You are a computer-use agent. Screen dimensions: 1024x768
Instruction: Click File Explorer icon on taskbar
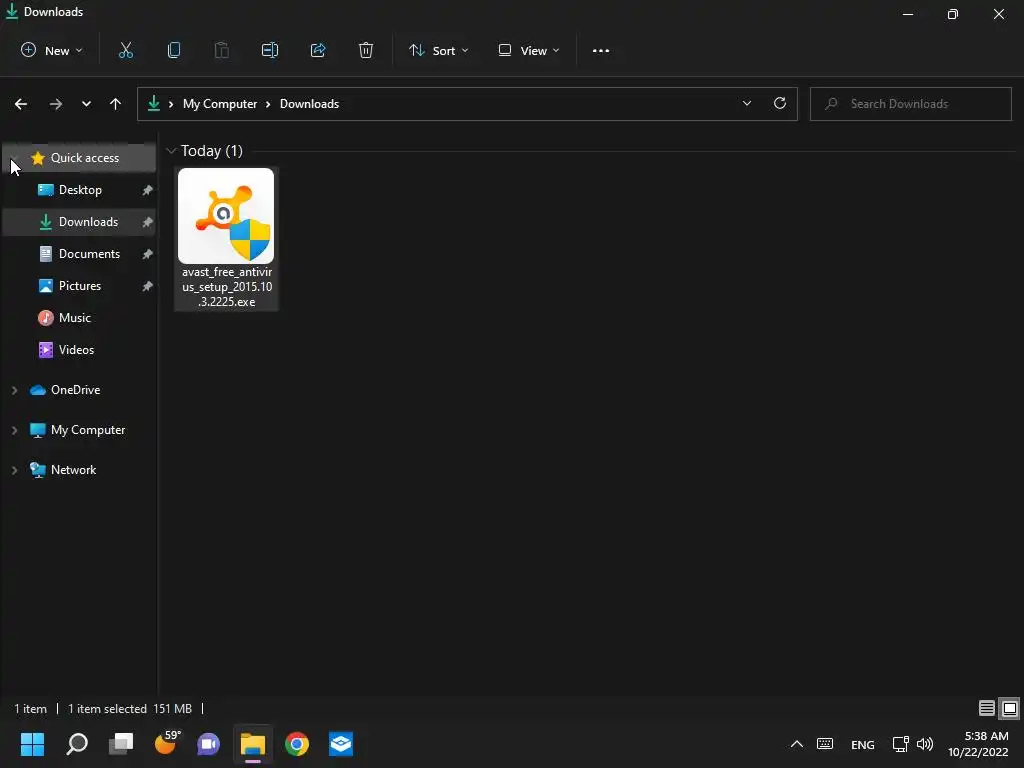tap(253, 744)
